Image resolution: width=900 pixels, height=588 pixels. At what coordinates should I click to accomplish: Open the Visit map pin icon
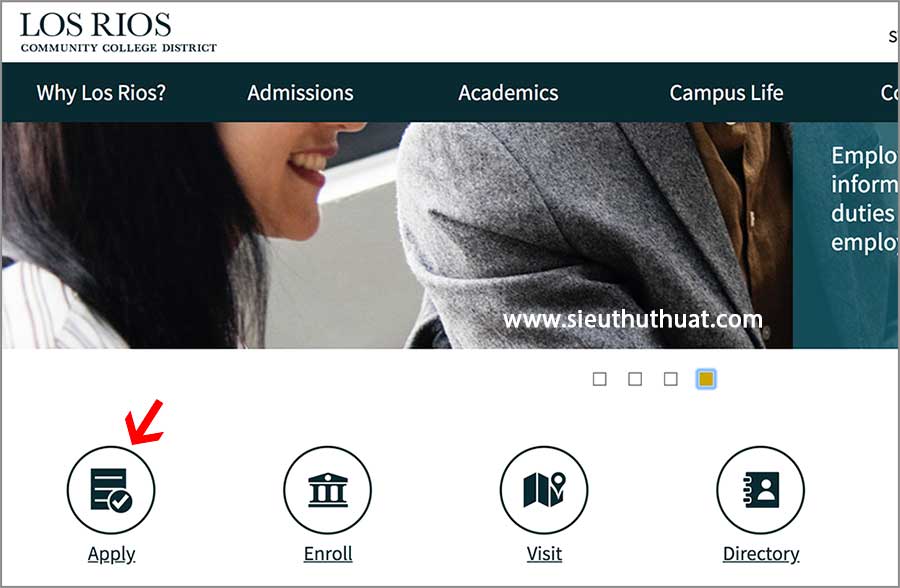coord(544,490)
